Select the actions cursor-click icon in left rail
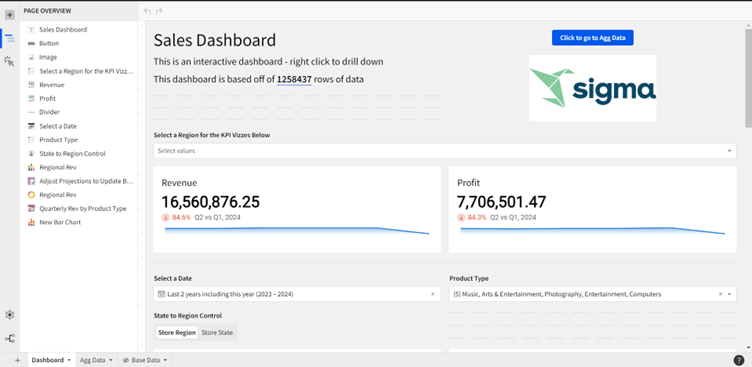The height and width of the screenshot is (367, 752). click(10, 61)
